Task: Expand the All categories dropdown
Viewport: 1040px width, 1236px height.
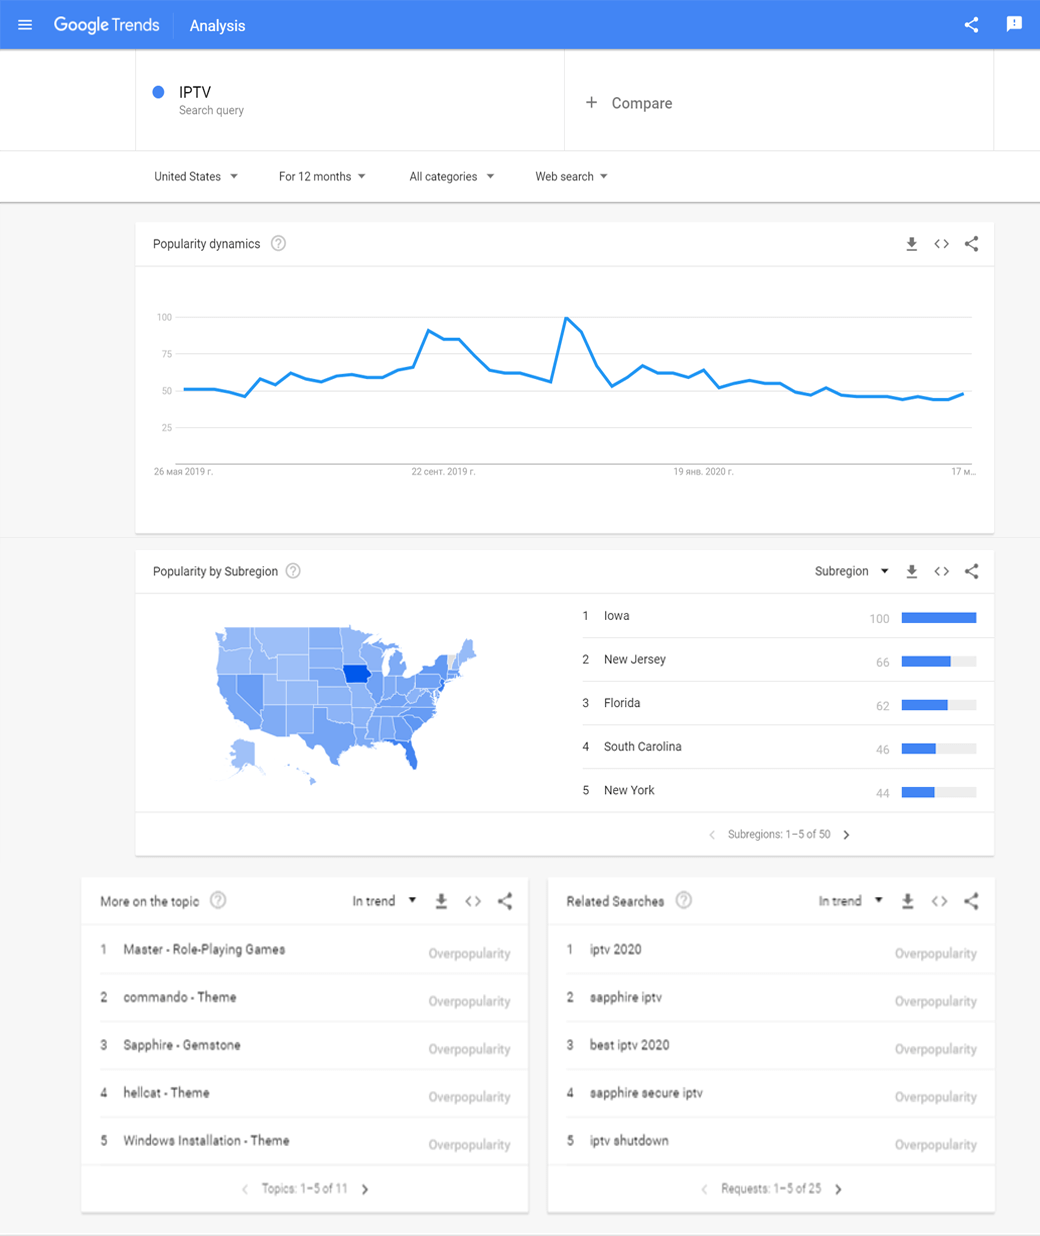Action: coord(451,176)
